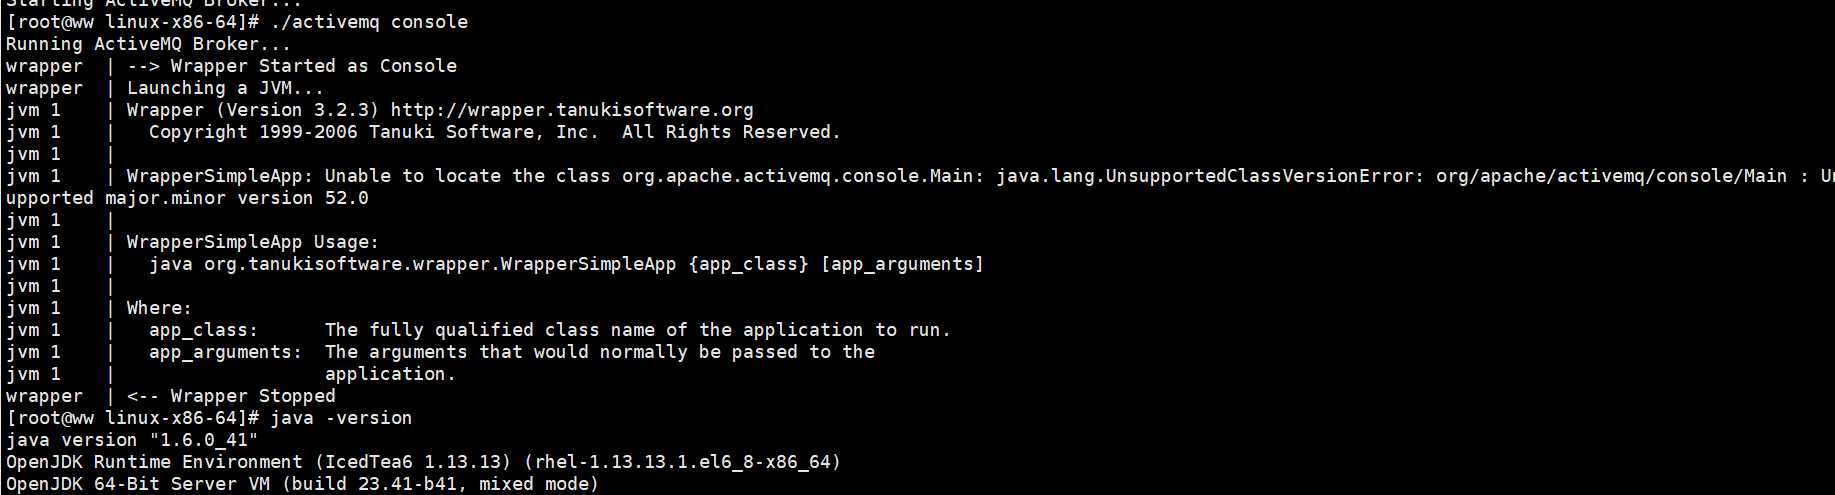
Task: Click the 'Running ActiveMQ Broker...' line
Action: 148,44
